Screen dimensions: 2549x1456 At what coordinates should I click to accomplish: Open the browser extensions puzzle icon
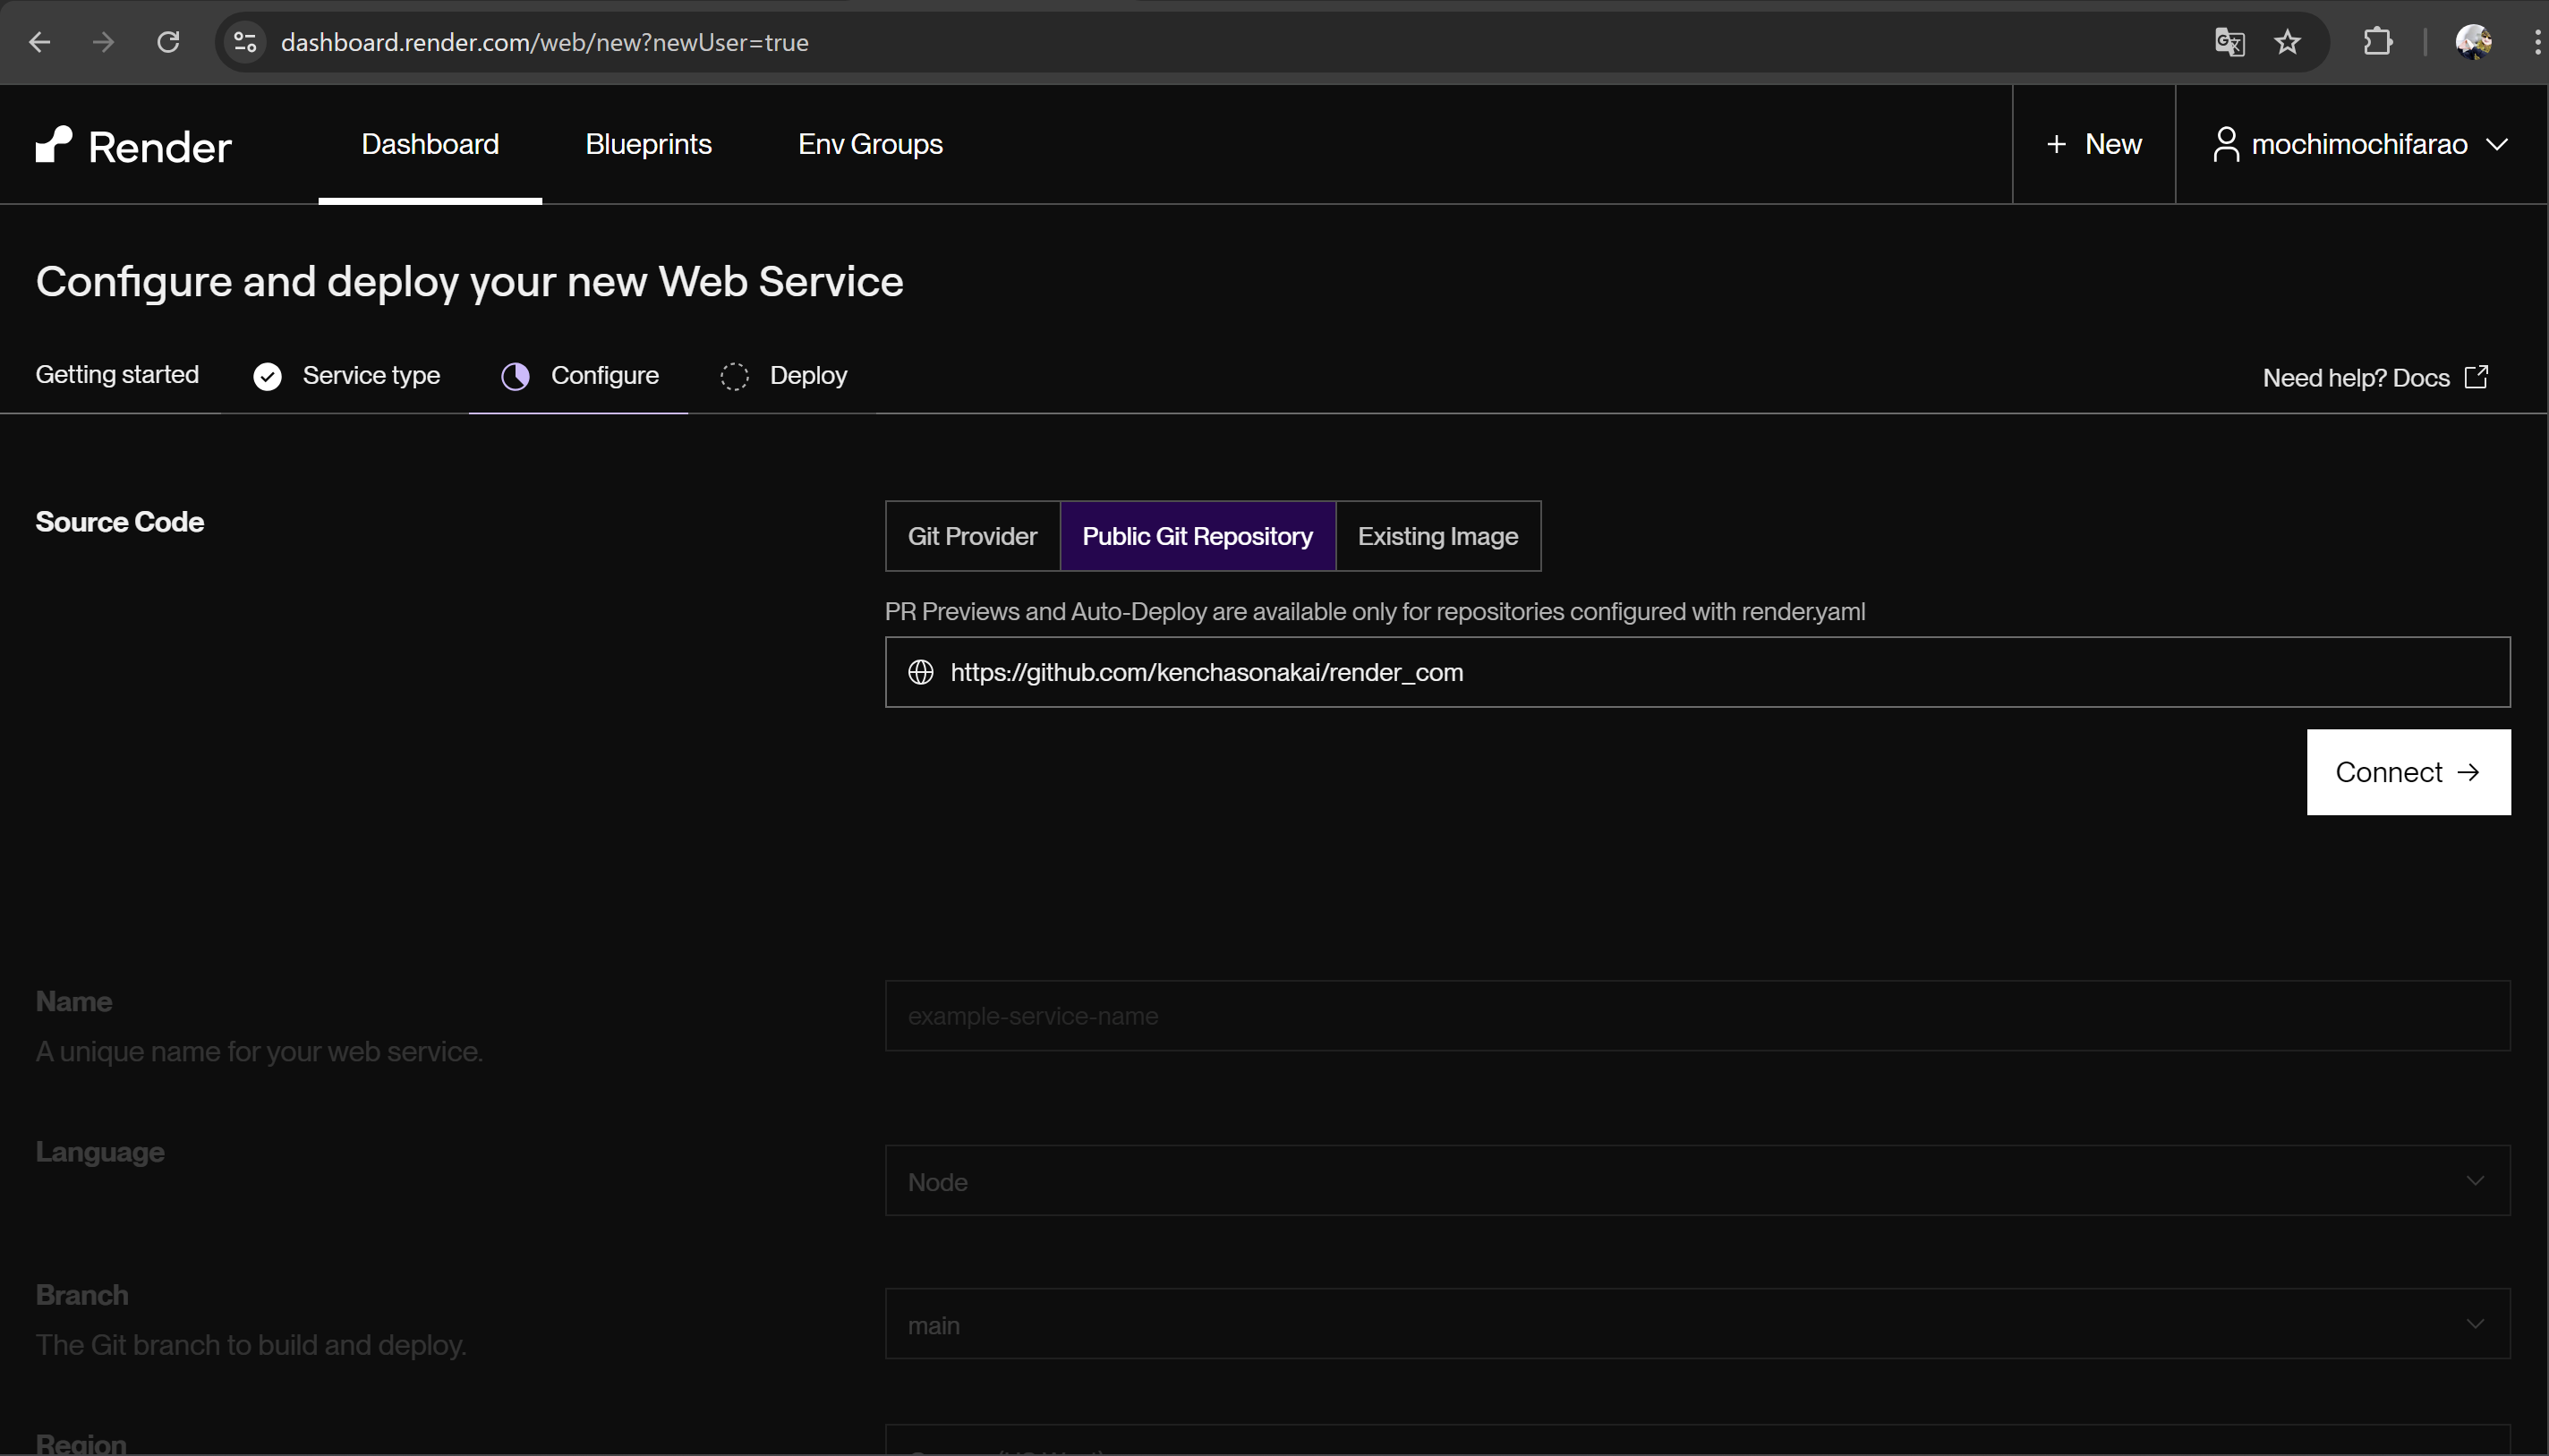pyautogui.click(x=2377, y=42)
